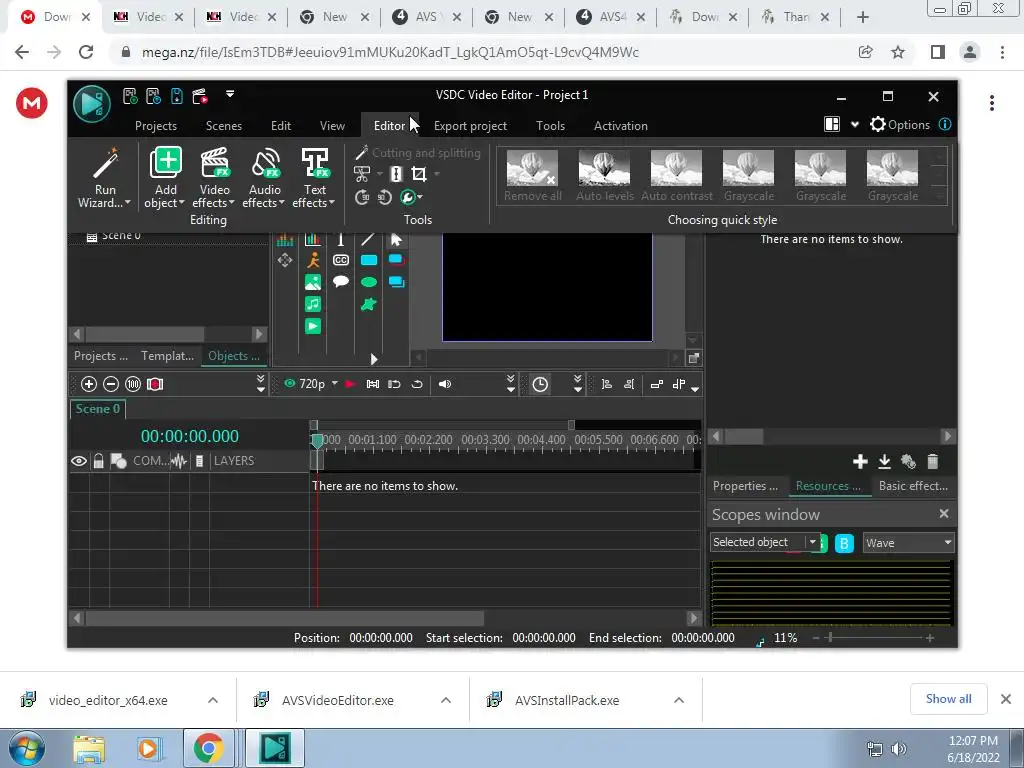Delete resource with trash icon
The image size is (1024, 768).
pos(933,462)
